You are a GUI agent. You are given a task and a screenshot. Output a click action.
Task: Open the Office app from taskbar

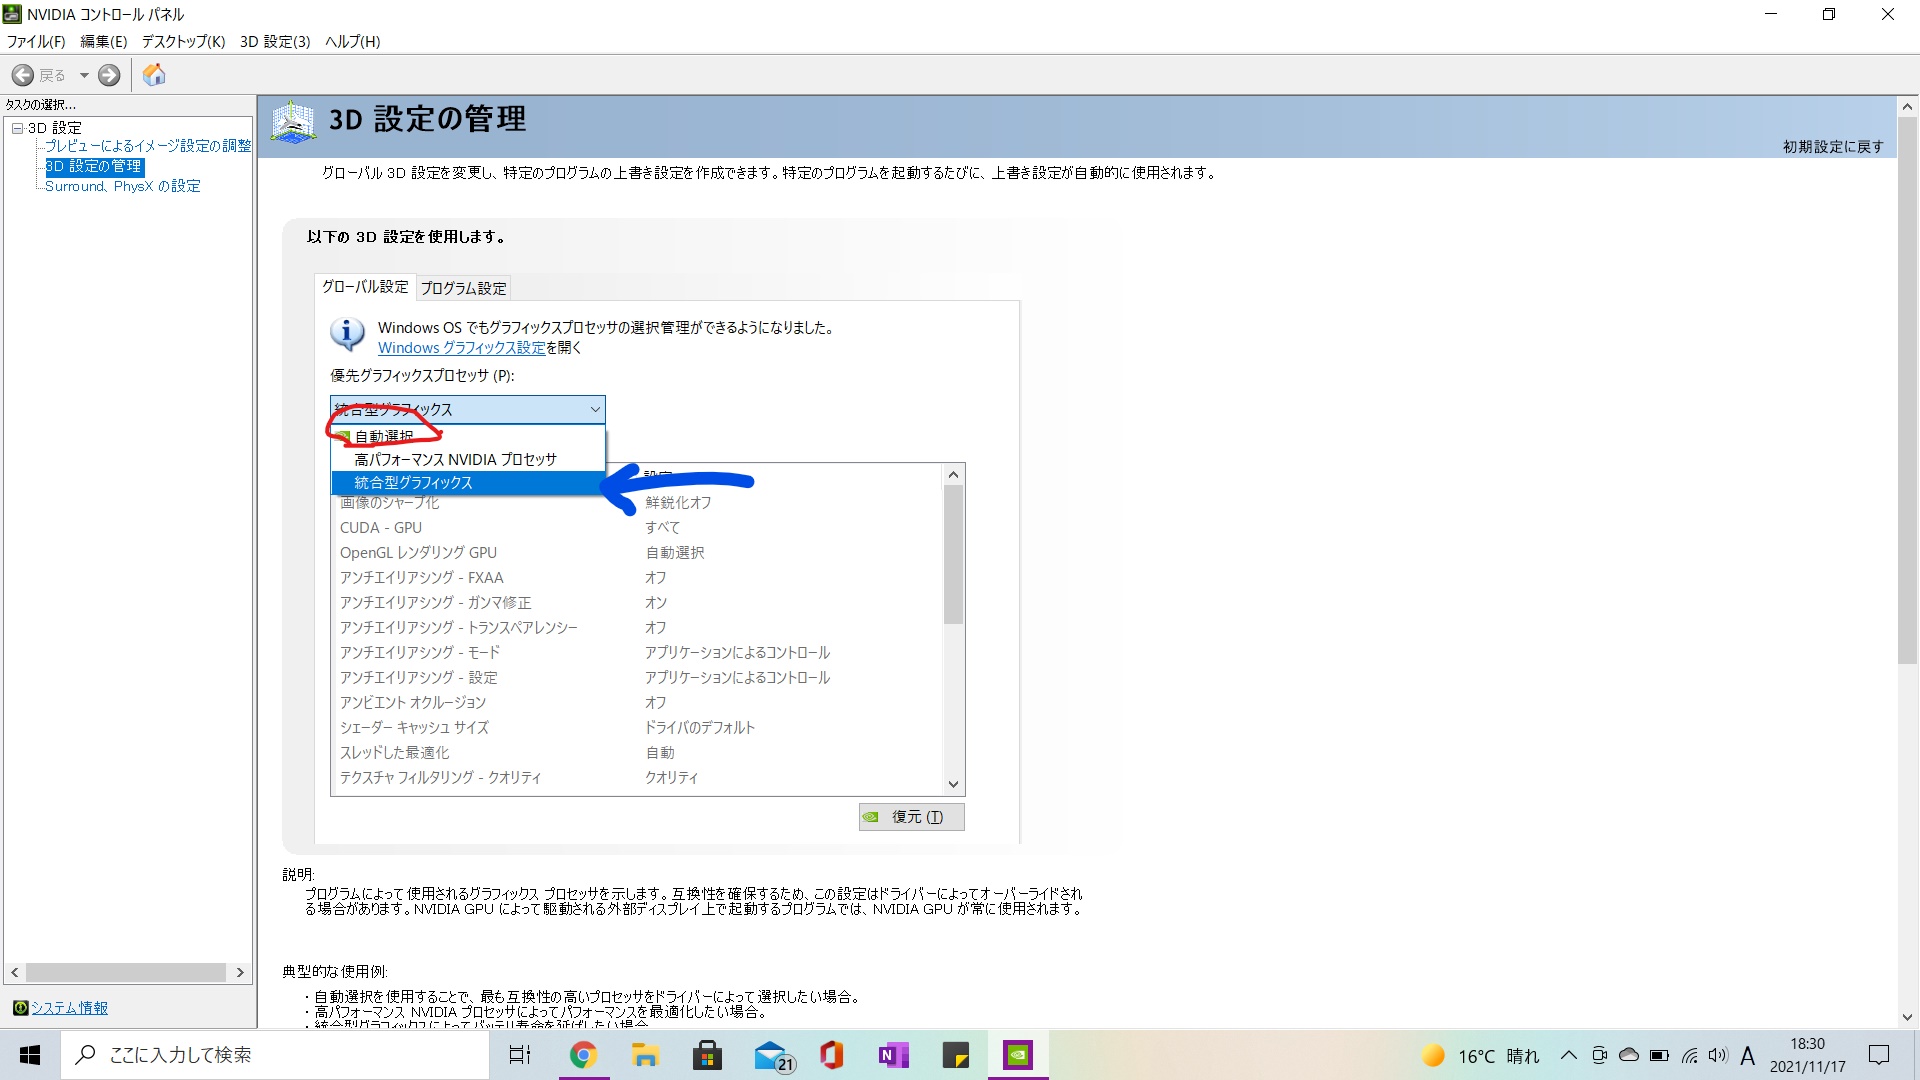(831, 1055)
